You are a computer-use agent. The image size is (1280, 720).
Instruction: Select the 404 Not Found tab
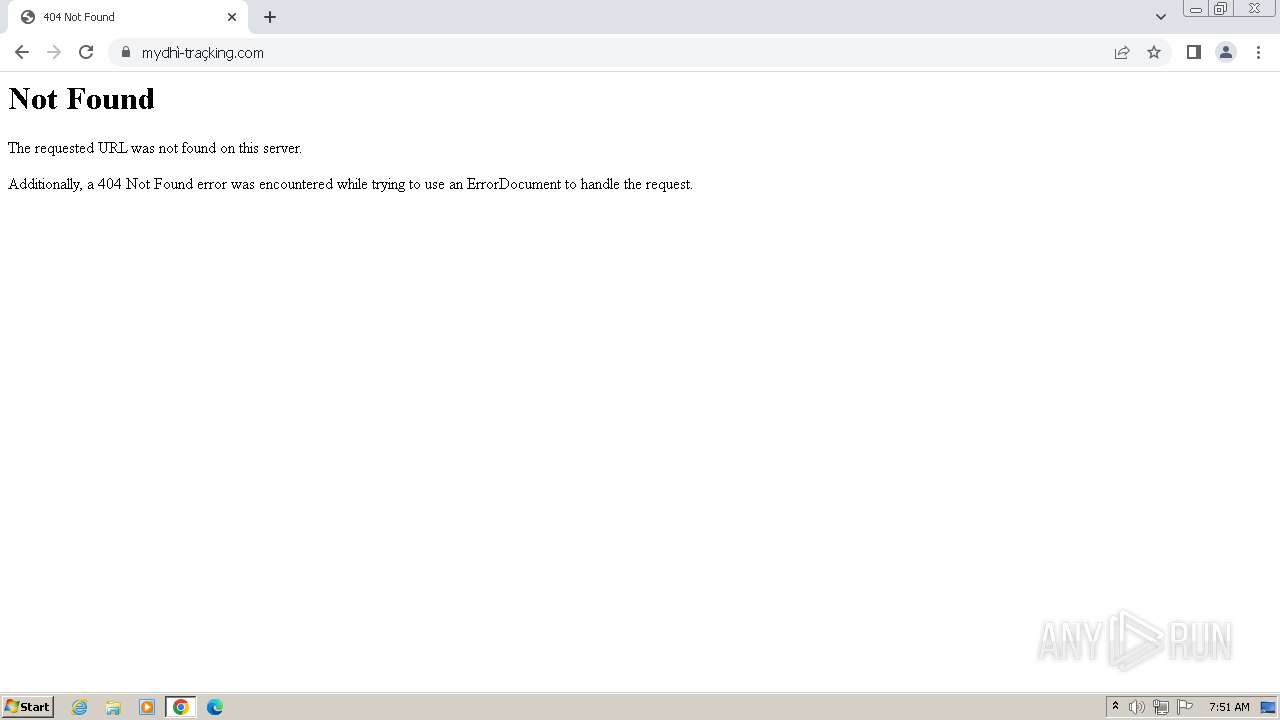[128, 17]
